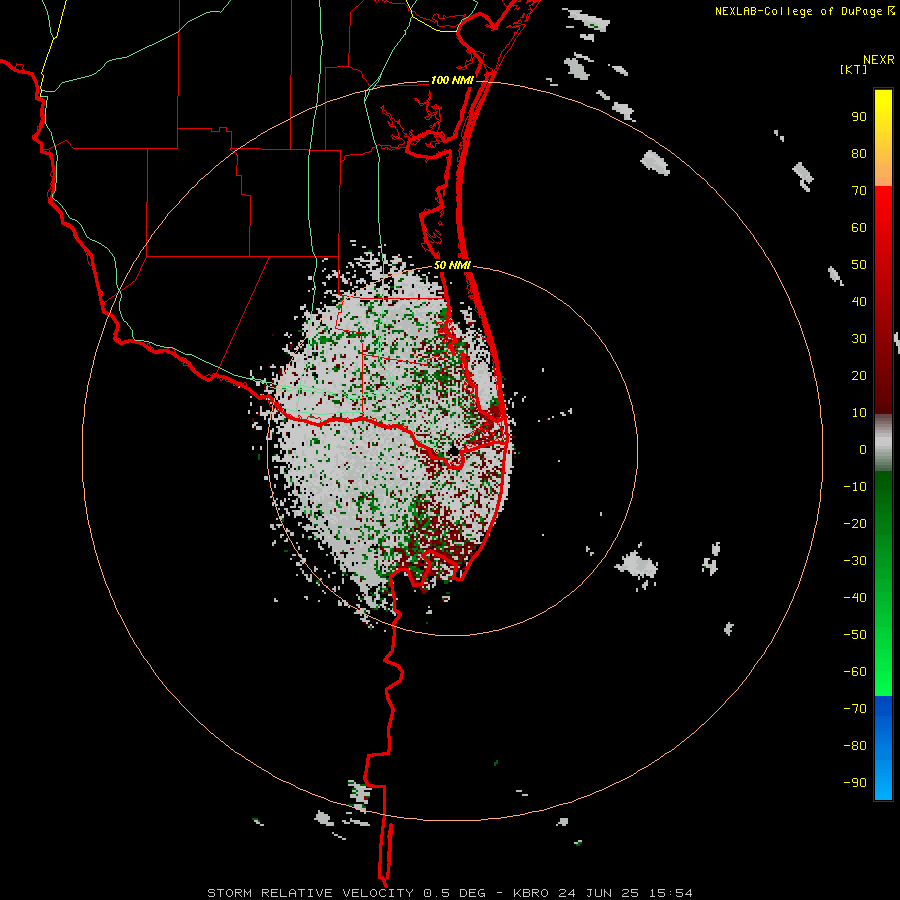Click the 80 value on the velocity scale
900x900 pixels.
click(x=859, y=154)
